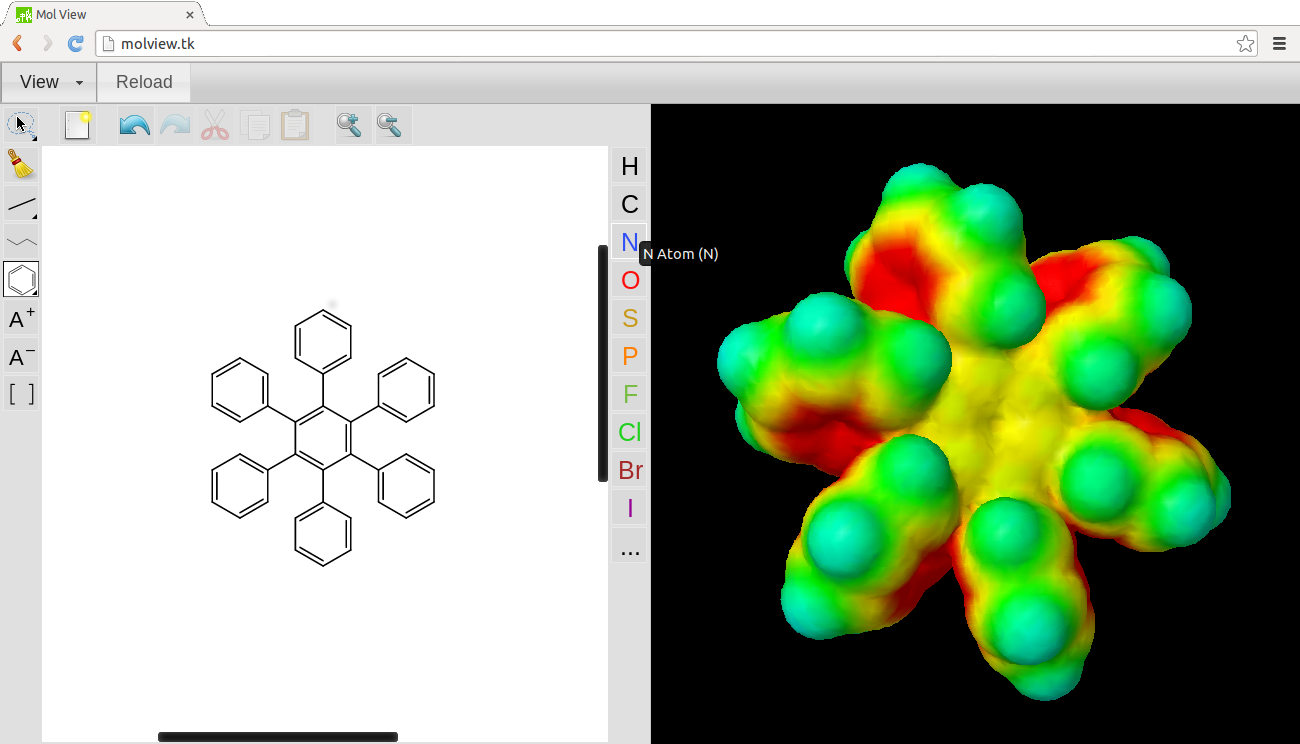Viewport: 1300px width, 744px height.
Task: Choose the single bond line tool
Action: 21,203
